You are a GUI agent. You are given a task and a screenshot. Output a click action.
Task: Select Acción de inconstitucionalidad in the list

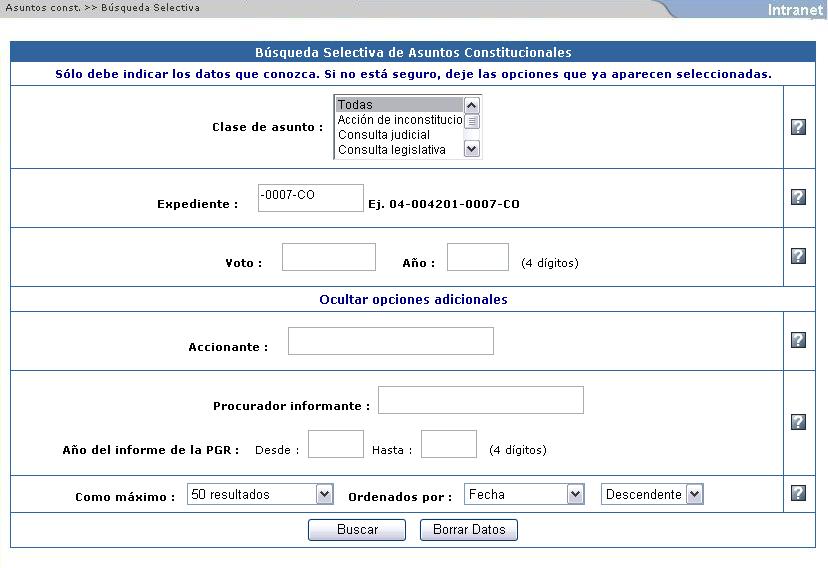point(399,120)
